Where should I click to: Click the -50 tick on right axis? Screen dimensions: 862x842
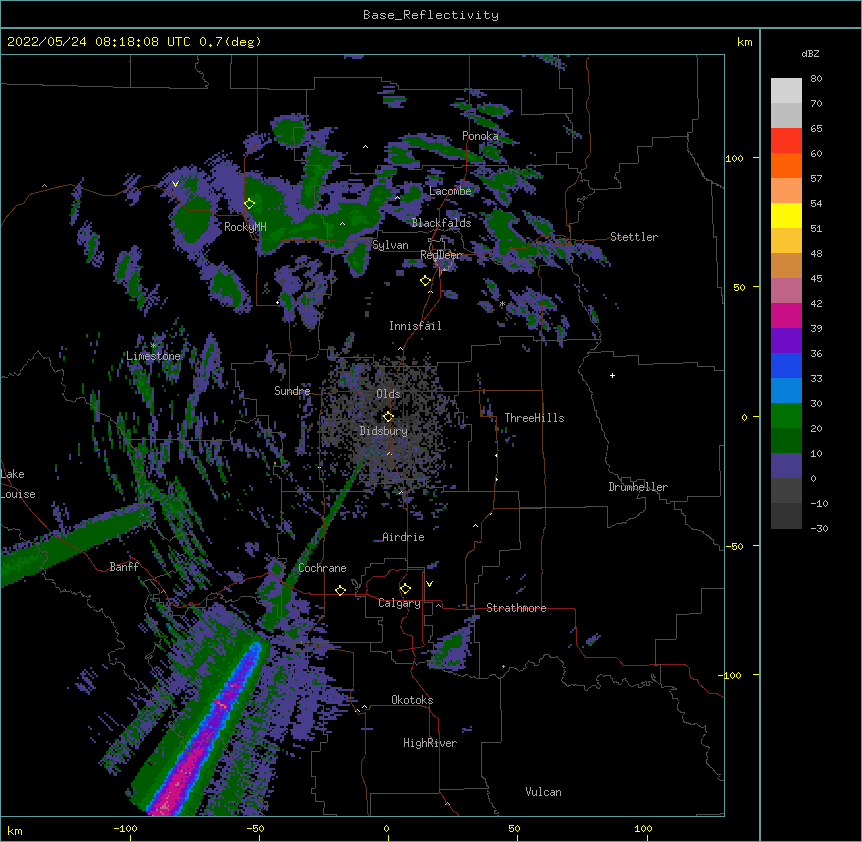coord(733,546)
